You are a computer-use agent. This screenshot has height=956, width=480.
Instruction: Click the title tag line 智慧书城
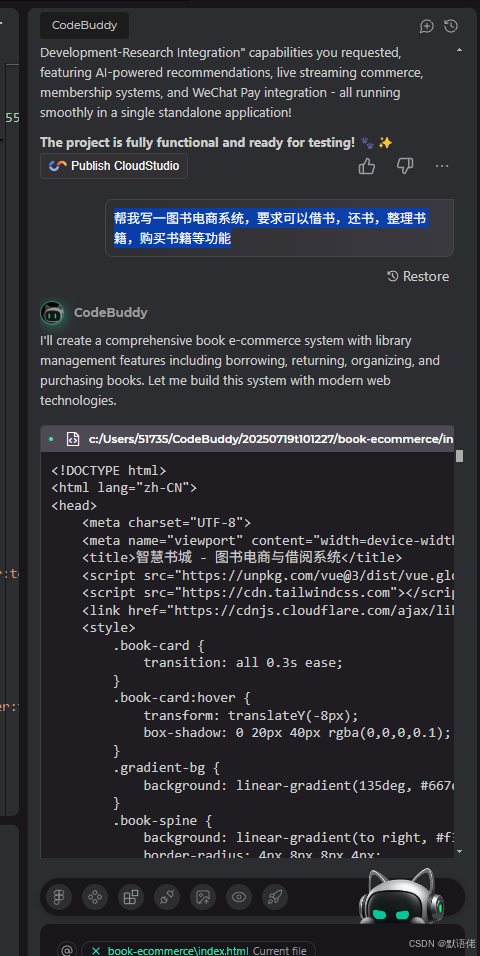242,557
